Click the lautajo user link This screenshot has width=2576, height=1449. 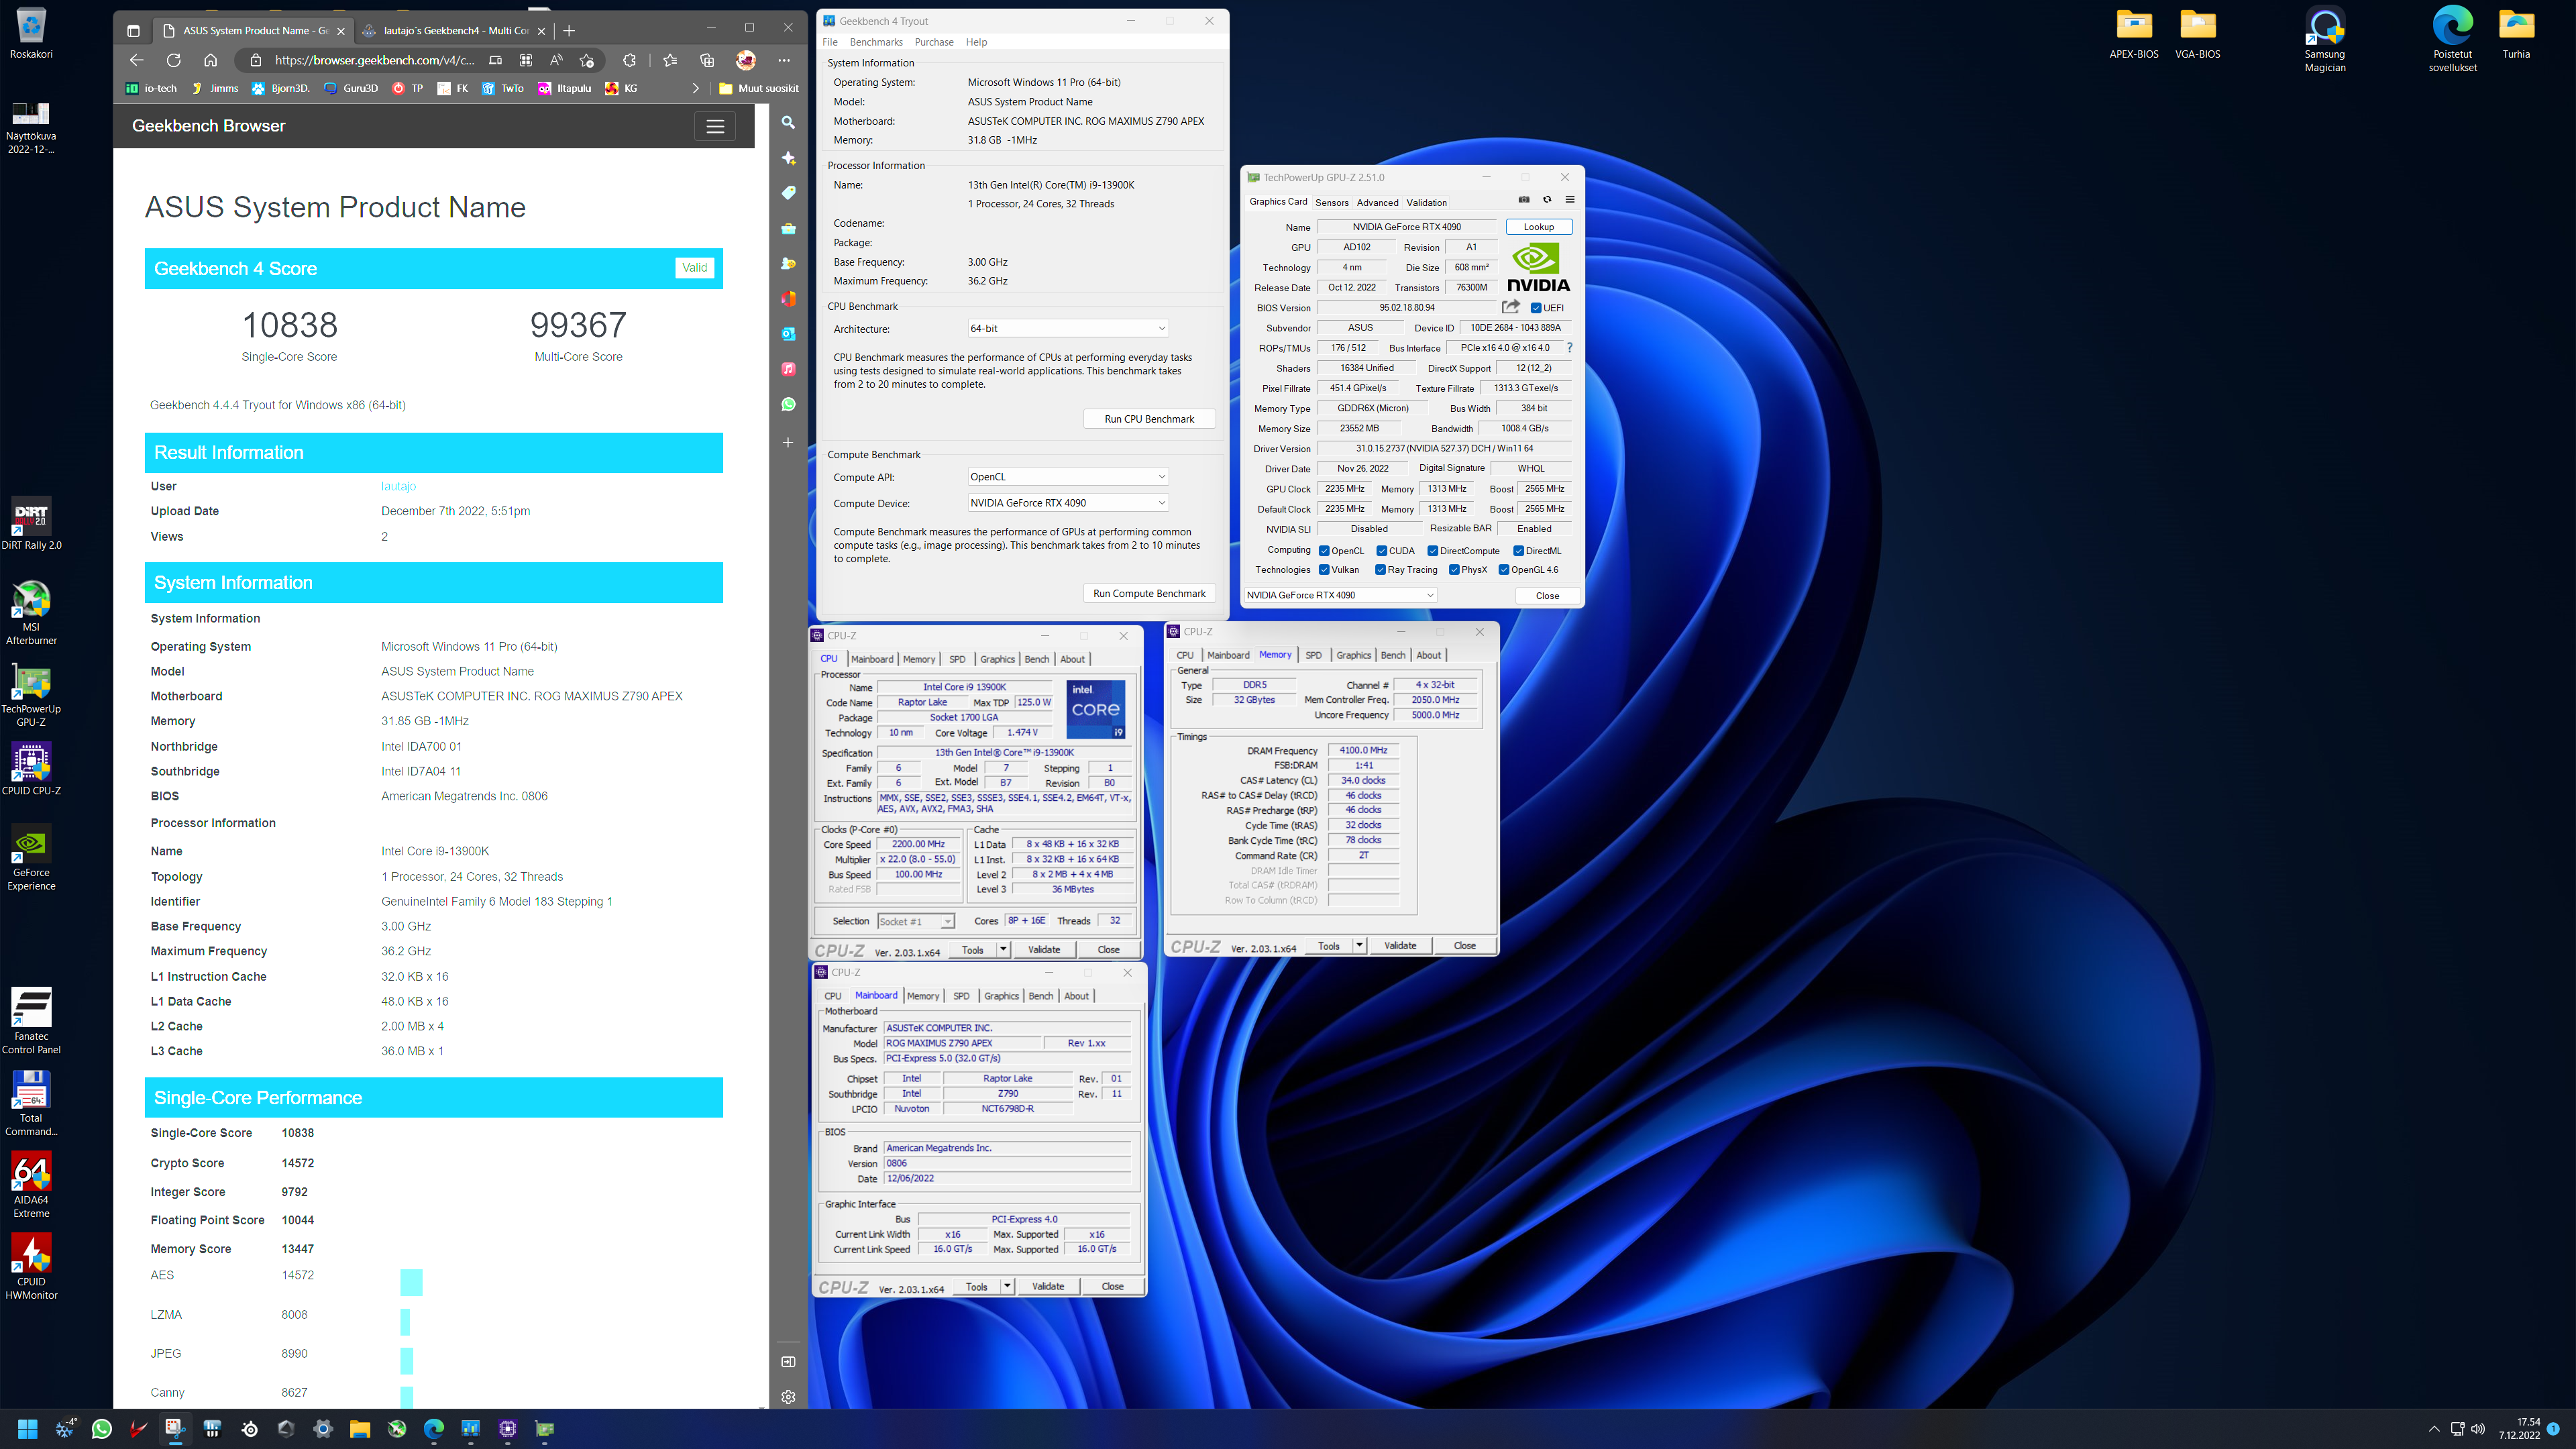pyautogui.click(x=398, y=486)
